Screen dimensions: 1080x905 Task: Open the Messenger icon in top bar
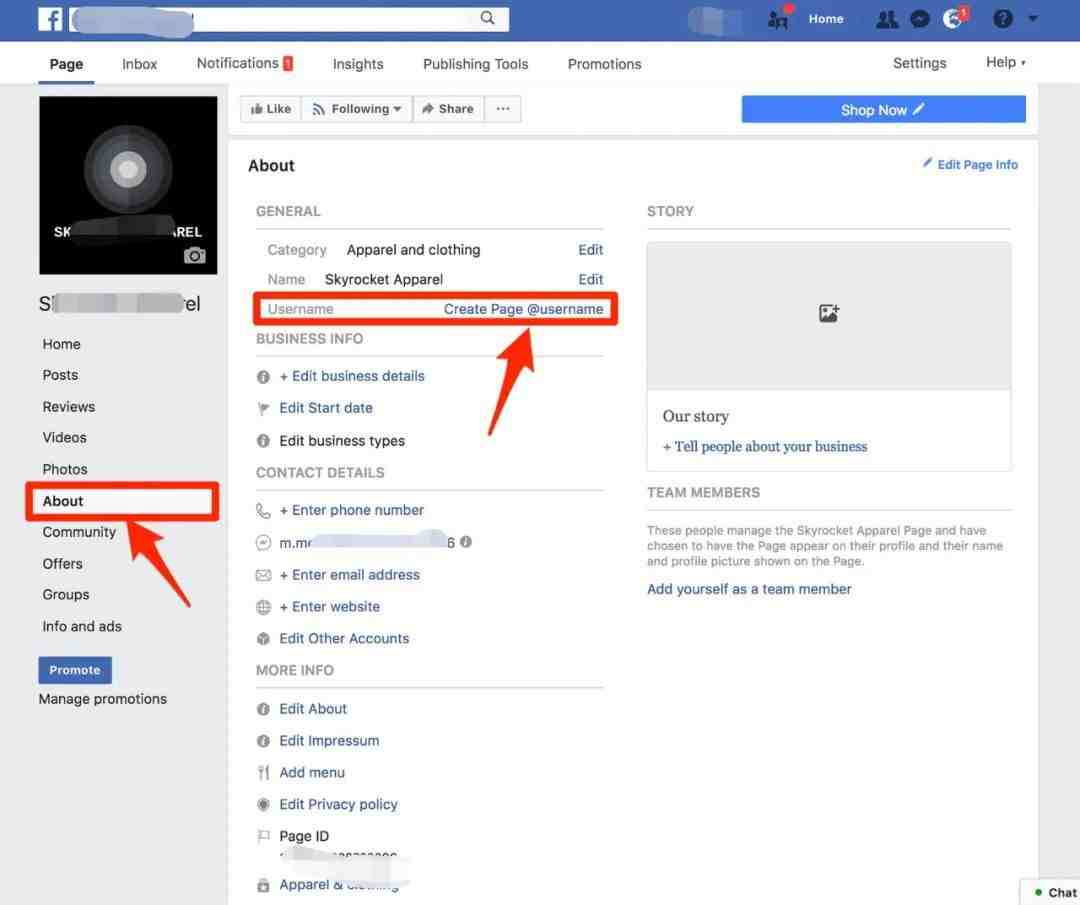(920, 19)
